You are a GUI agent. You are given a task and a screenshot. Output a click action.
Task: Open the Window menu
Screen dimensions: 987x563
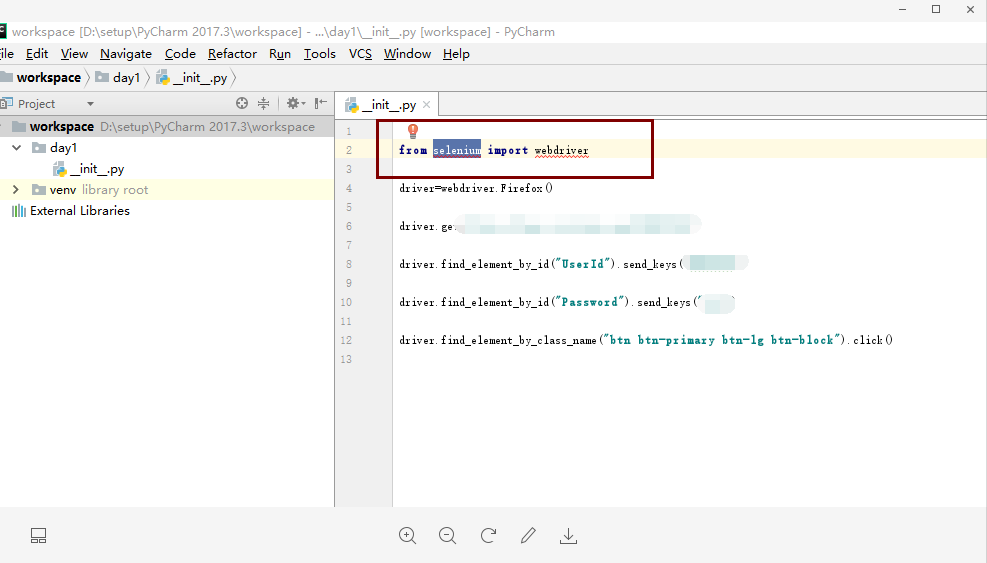point(407,54)
